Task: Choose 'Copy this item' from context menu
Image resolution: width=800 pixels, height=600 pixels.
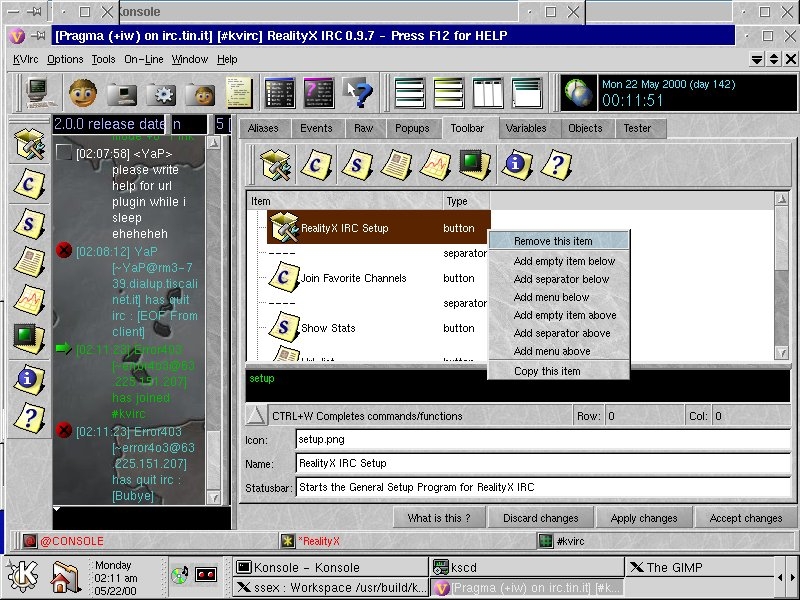Action: click(559, 371)
